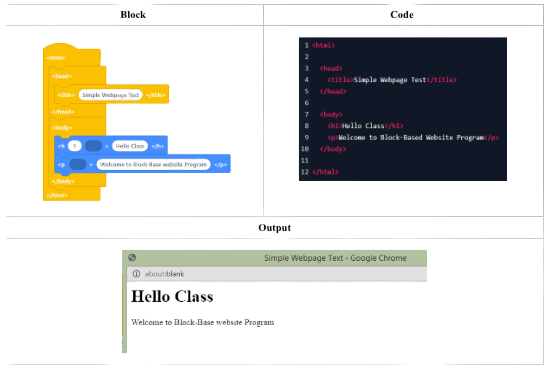
Task: Click code line 5 </head> tag
Action: click(333, 91)
